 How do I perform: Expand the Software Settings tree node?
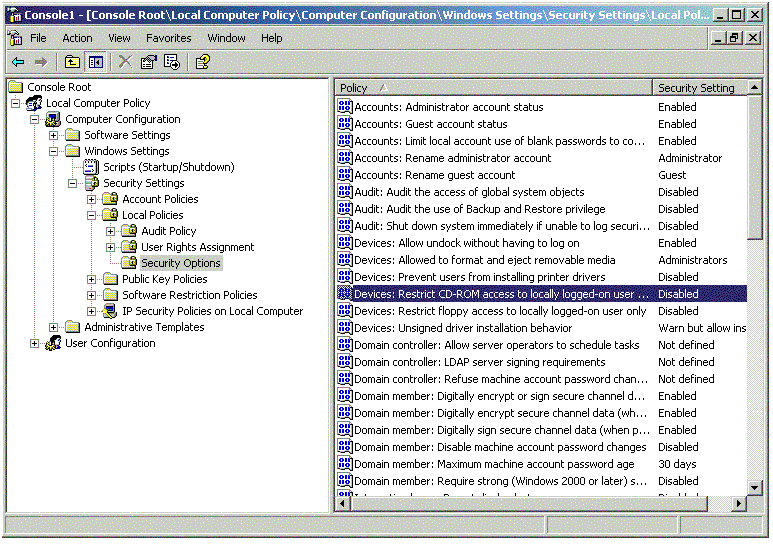[54, 135]
